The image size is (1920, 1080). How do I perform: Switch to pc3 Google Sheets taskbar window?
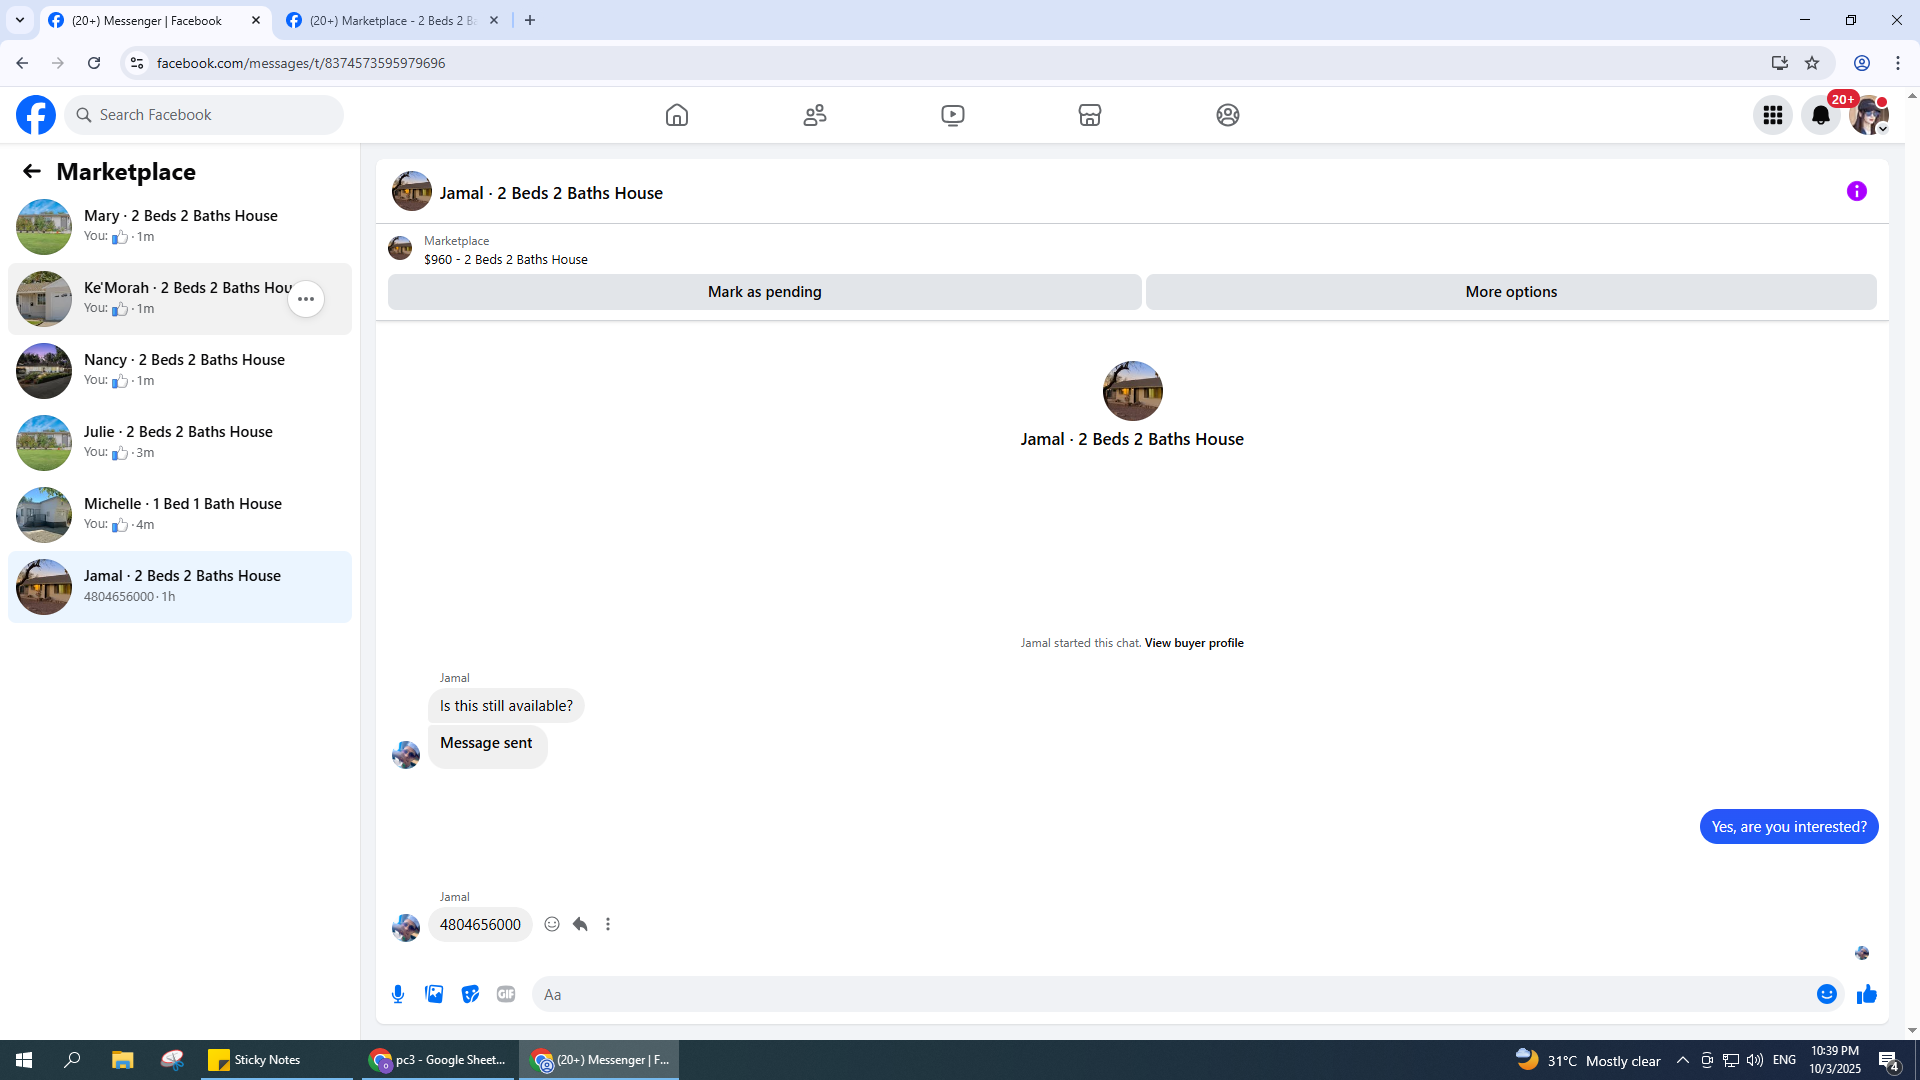437,1060
